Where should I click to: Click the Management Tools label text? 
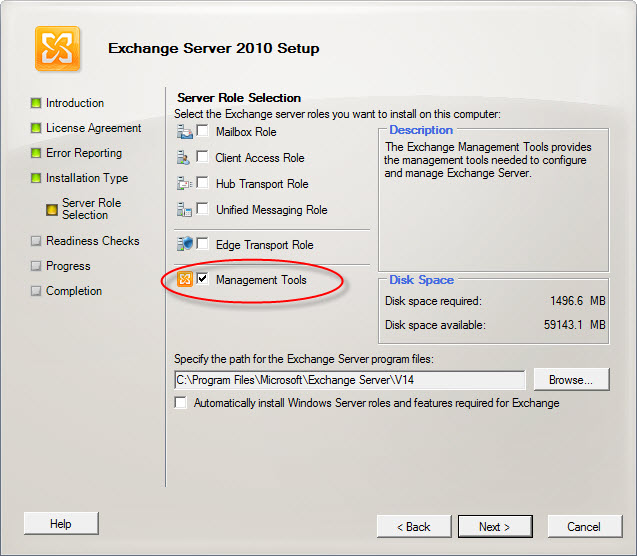point(261,280)
